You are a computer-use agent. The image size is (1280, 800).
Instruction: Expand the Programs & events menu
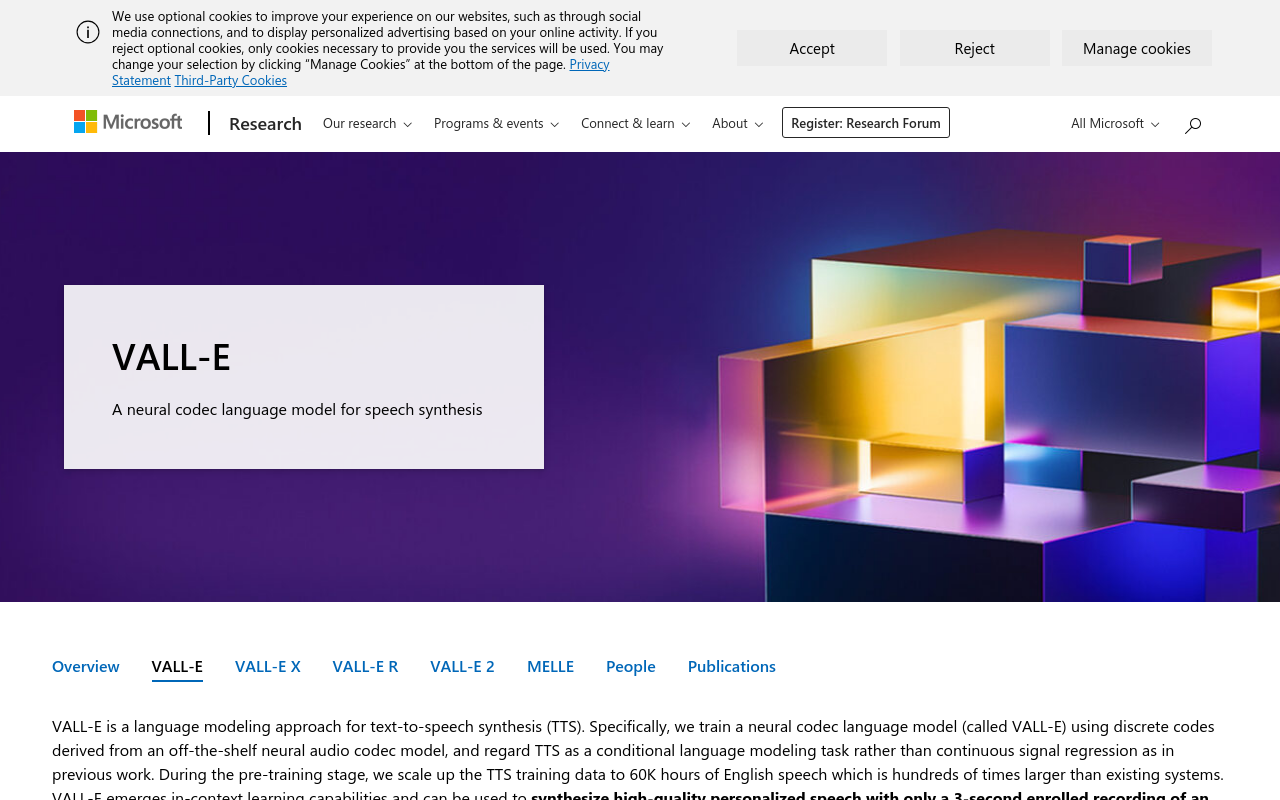tap(496, 123)
